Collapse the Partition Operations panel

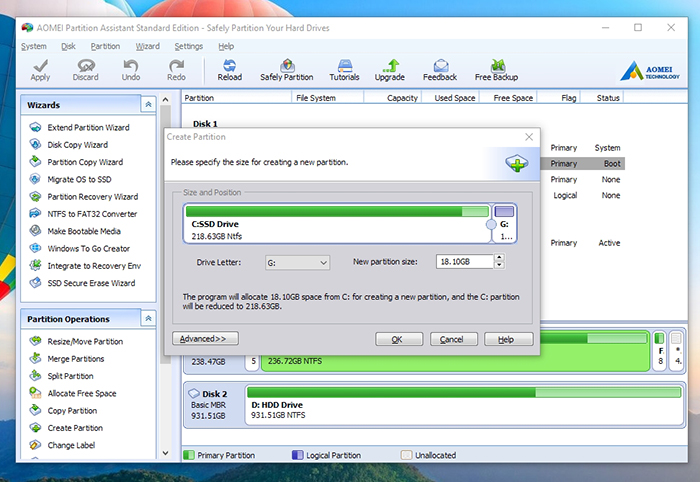[148, 319]
